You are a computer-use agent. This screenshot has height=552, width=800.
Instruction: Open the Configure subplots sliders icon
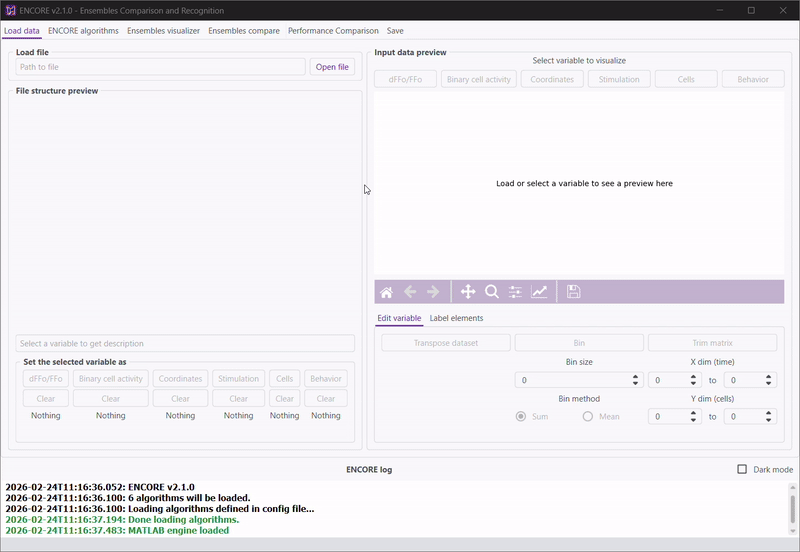coord(515,292)
